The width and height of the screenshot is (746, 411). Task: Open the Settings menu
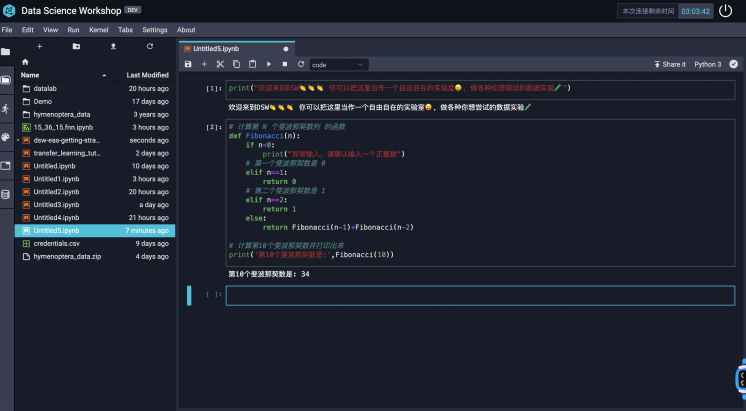[x=155, y=29]
